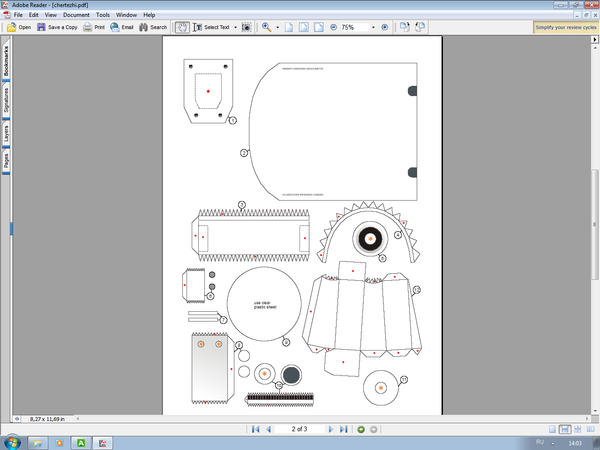Rotate page counterclockwise icon

420,27
